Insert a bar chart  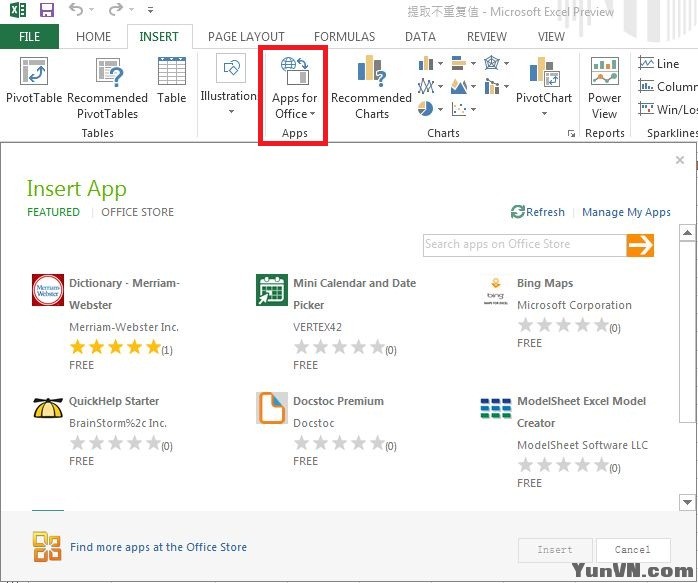(458, 63)
